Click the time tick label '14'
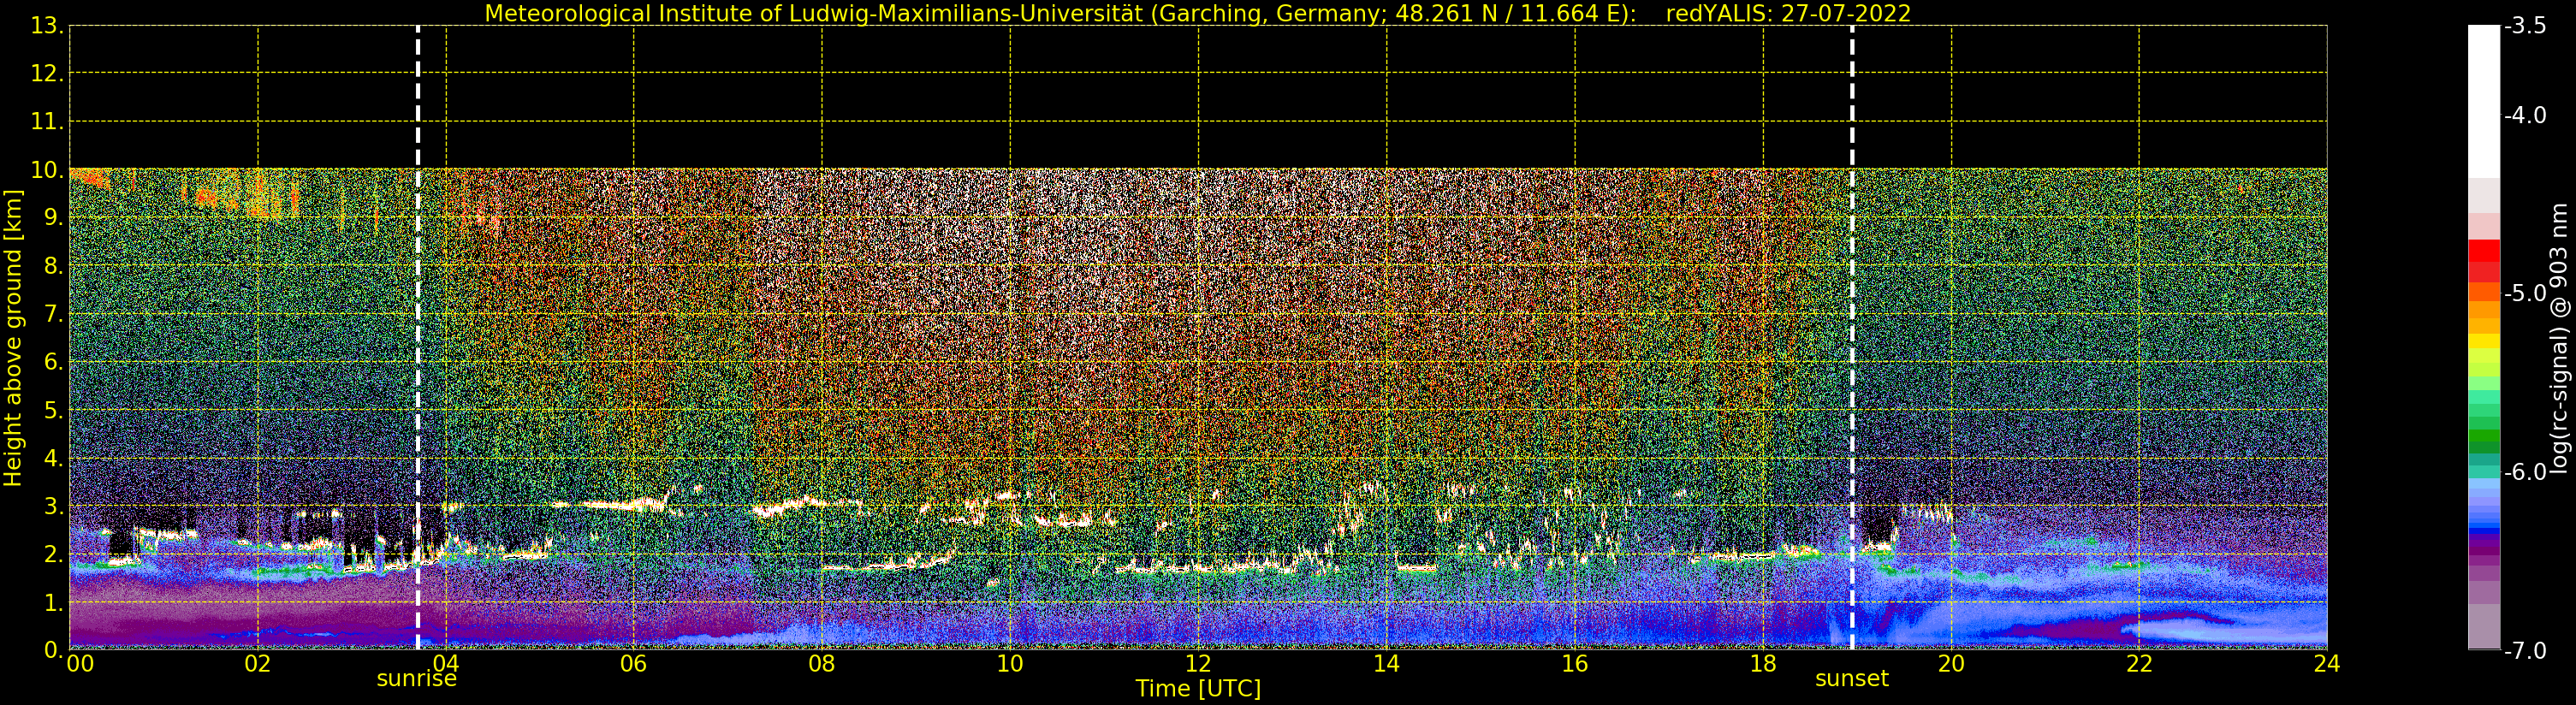 1386,664
